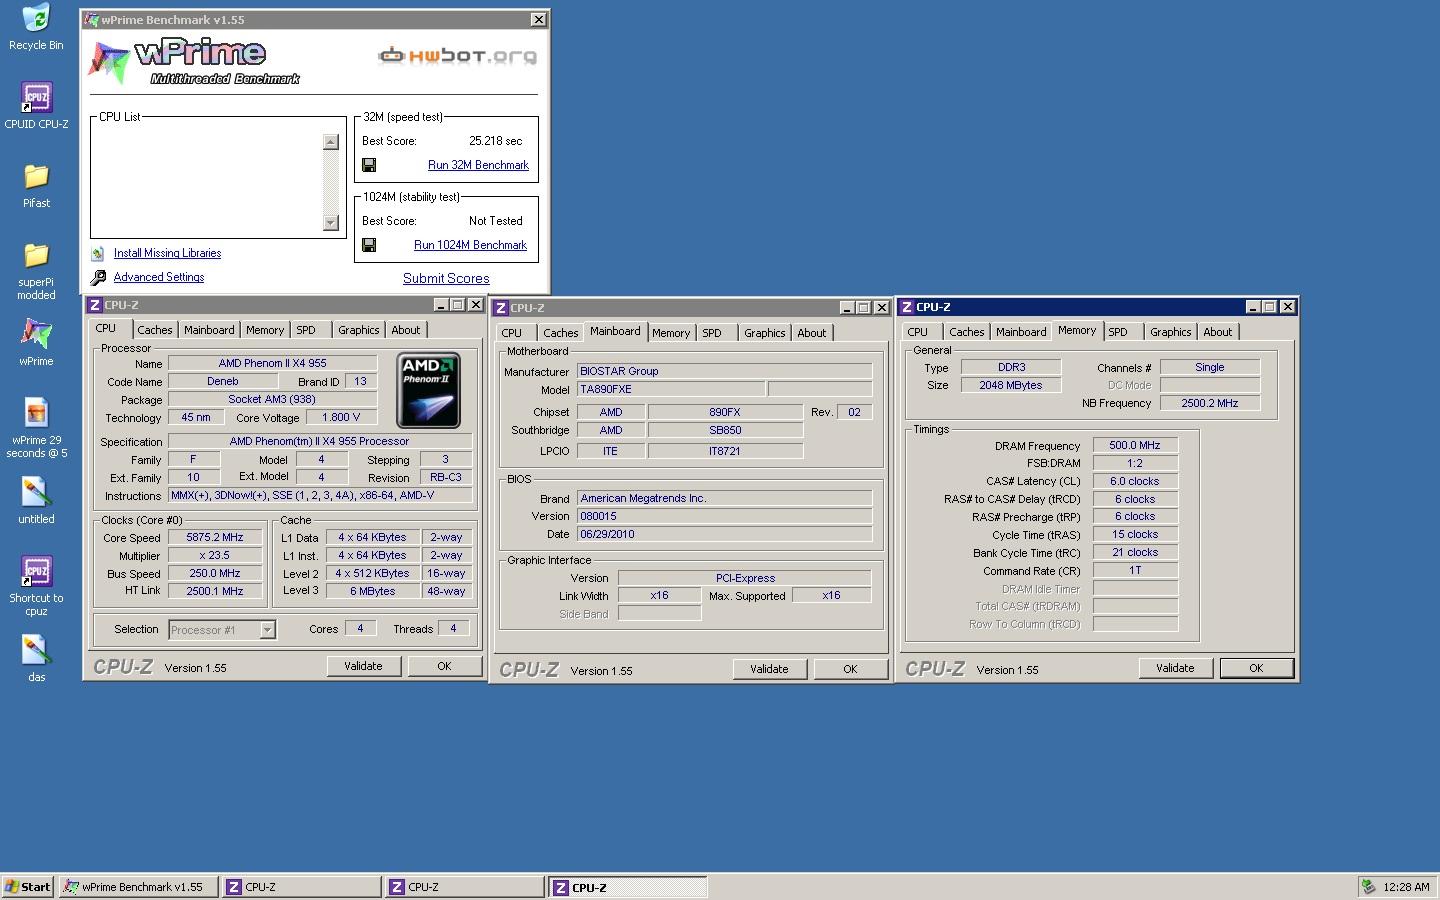Open CPU tab in right CPU-Z window
Viewport: 1440px width, 900px height.
click(x=918, y=332)
